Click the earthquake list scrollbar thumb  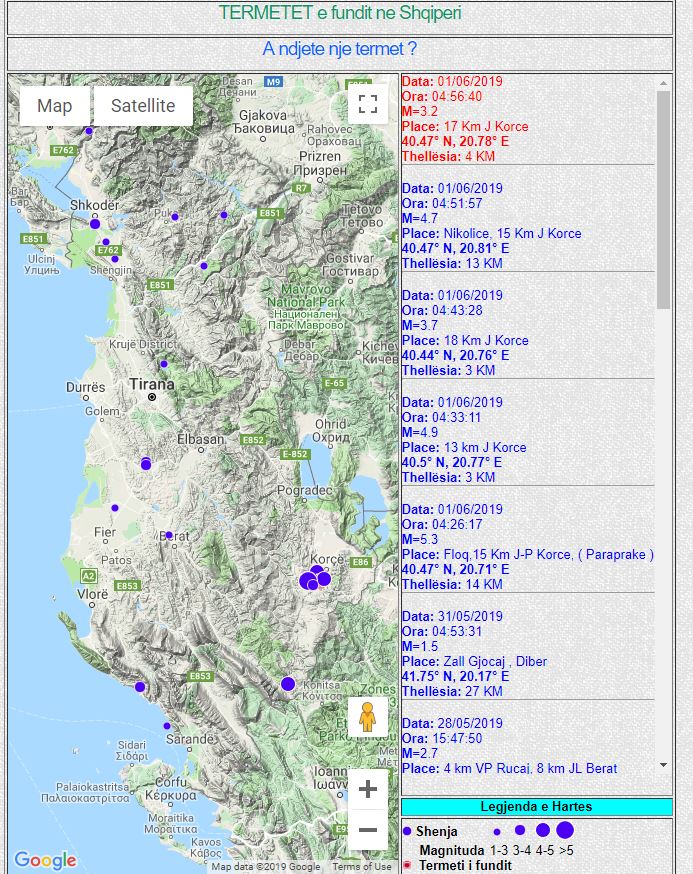click(x=664, y=198)
